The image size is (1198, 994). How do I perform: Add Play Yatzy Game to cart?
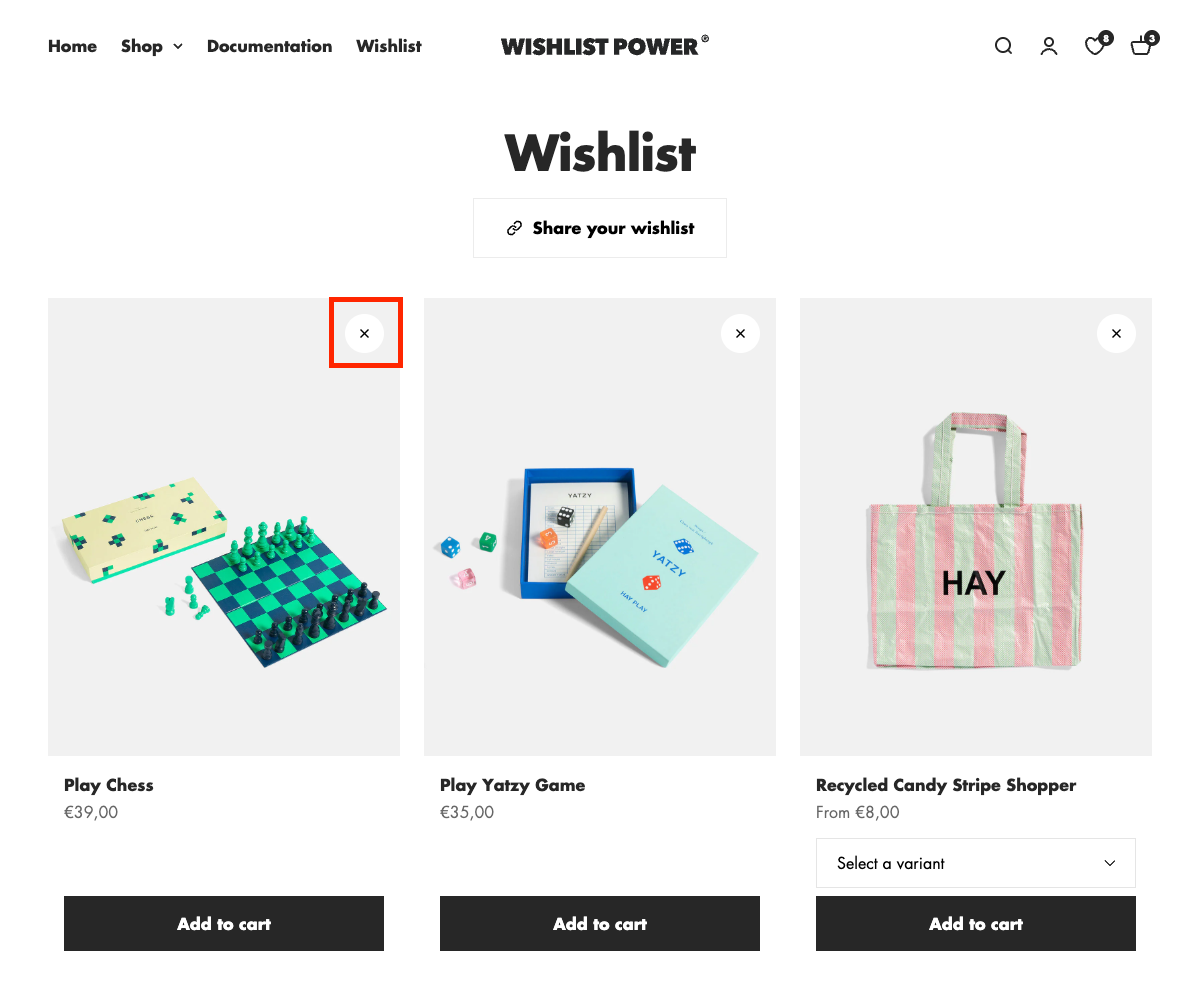(x=600, y=924)
